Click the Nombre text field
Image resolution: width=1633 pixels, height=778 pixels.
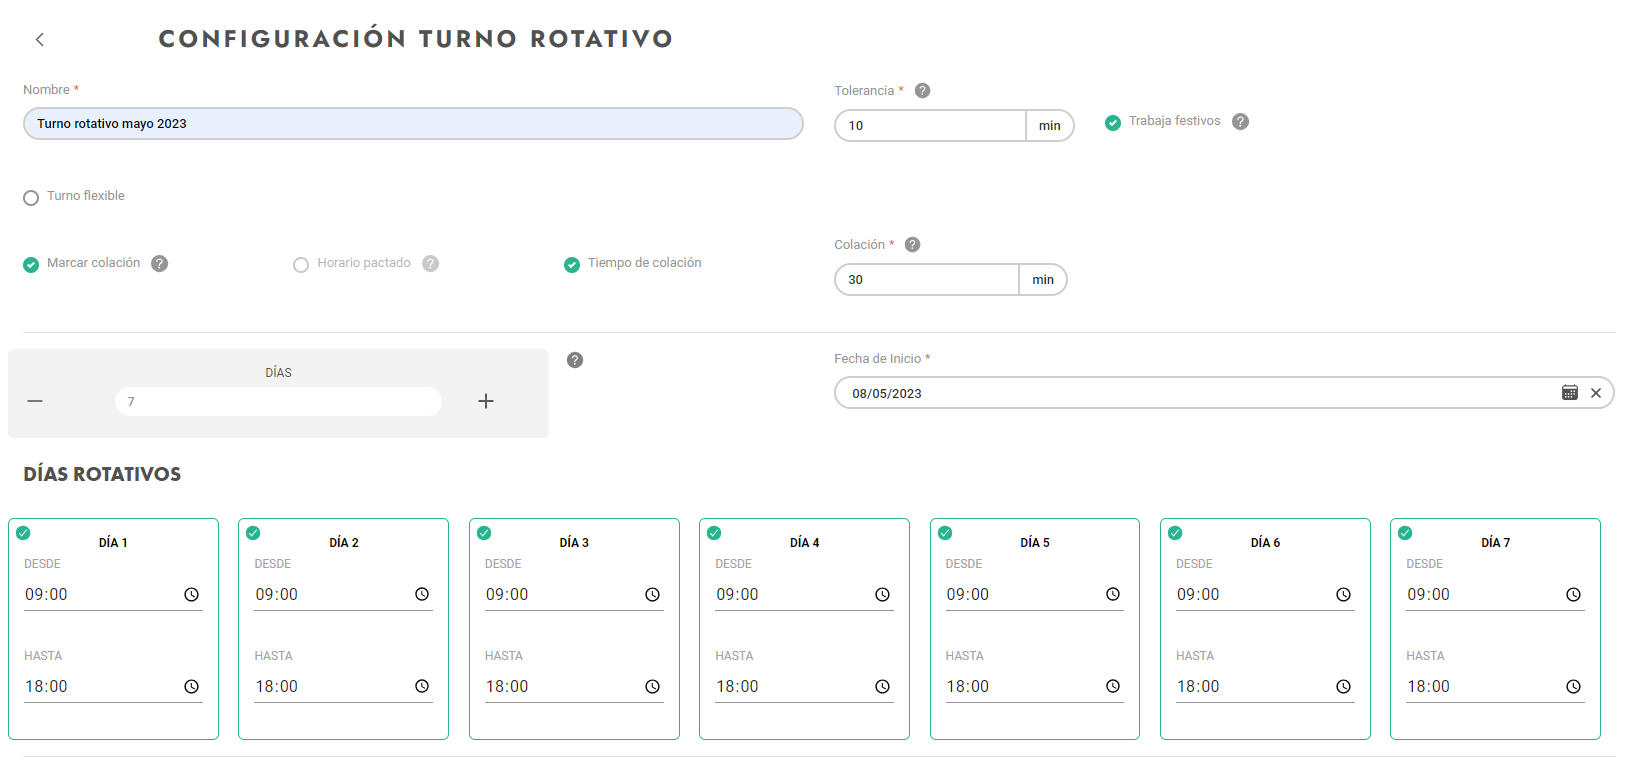(x=412, y=124)
